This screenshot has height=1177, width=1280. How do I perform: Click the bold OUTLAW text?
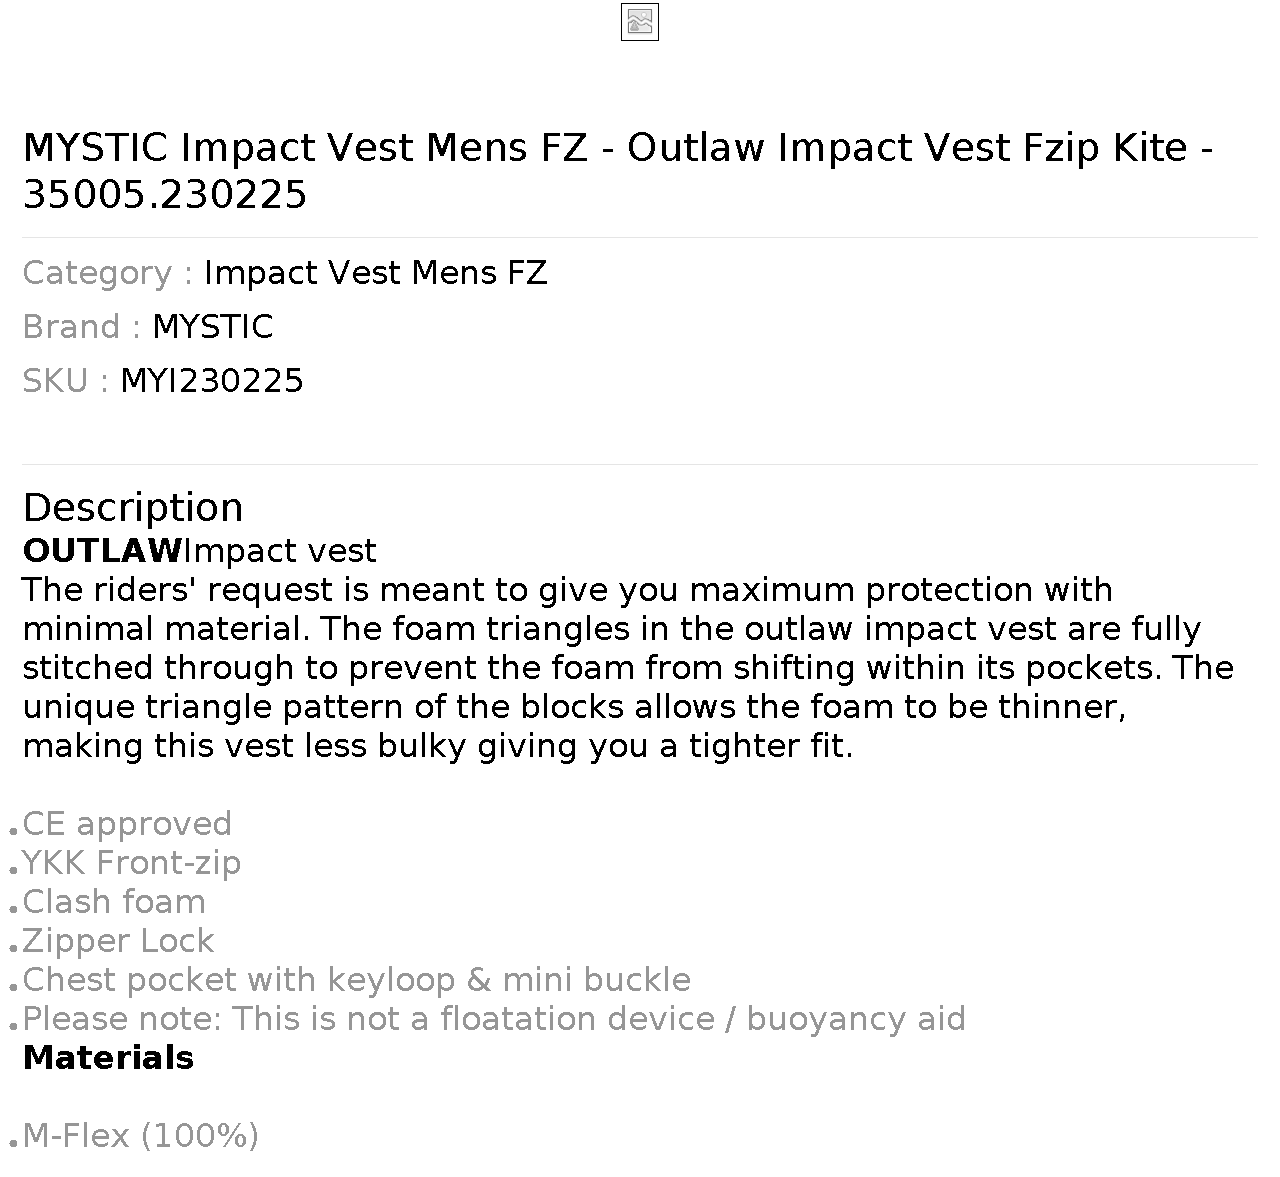click(103, 551)
